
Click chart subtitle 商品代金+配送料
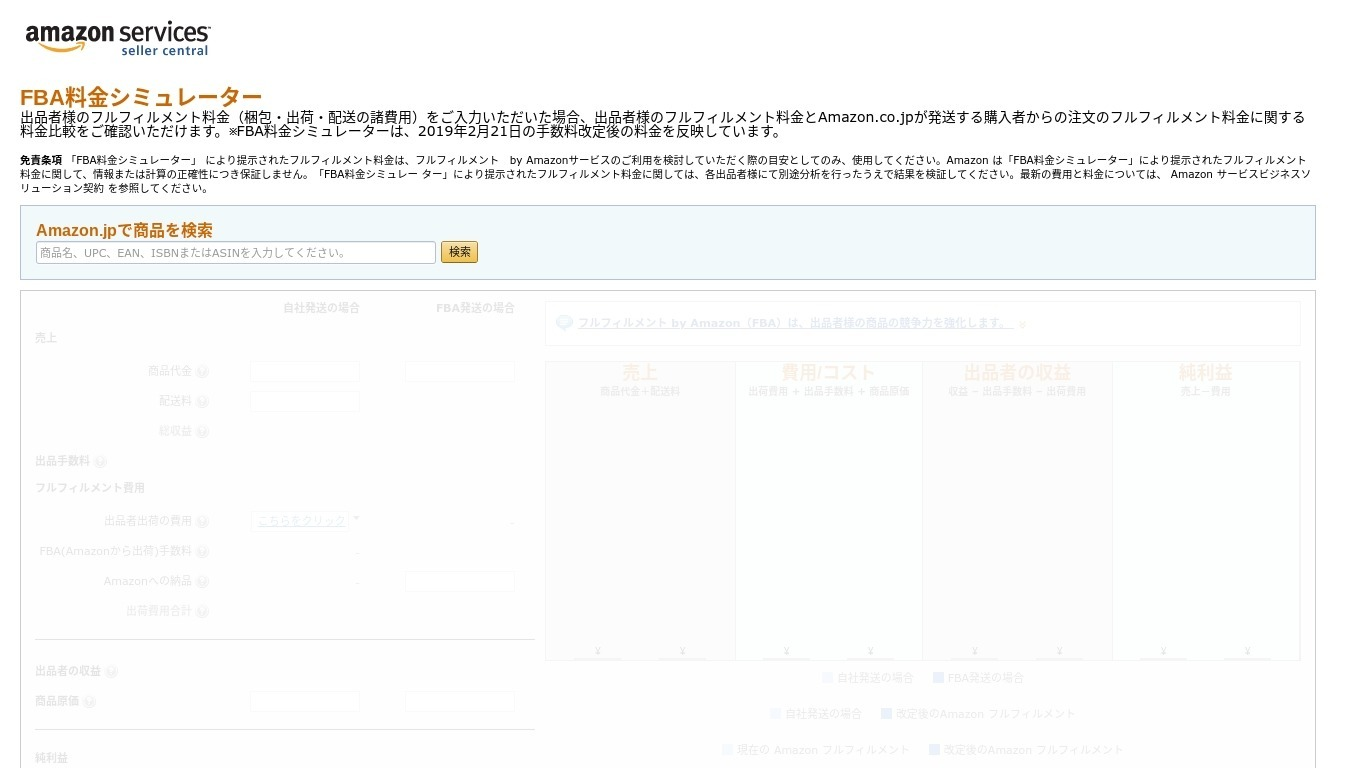640,392
